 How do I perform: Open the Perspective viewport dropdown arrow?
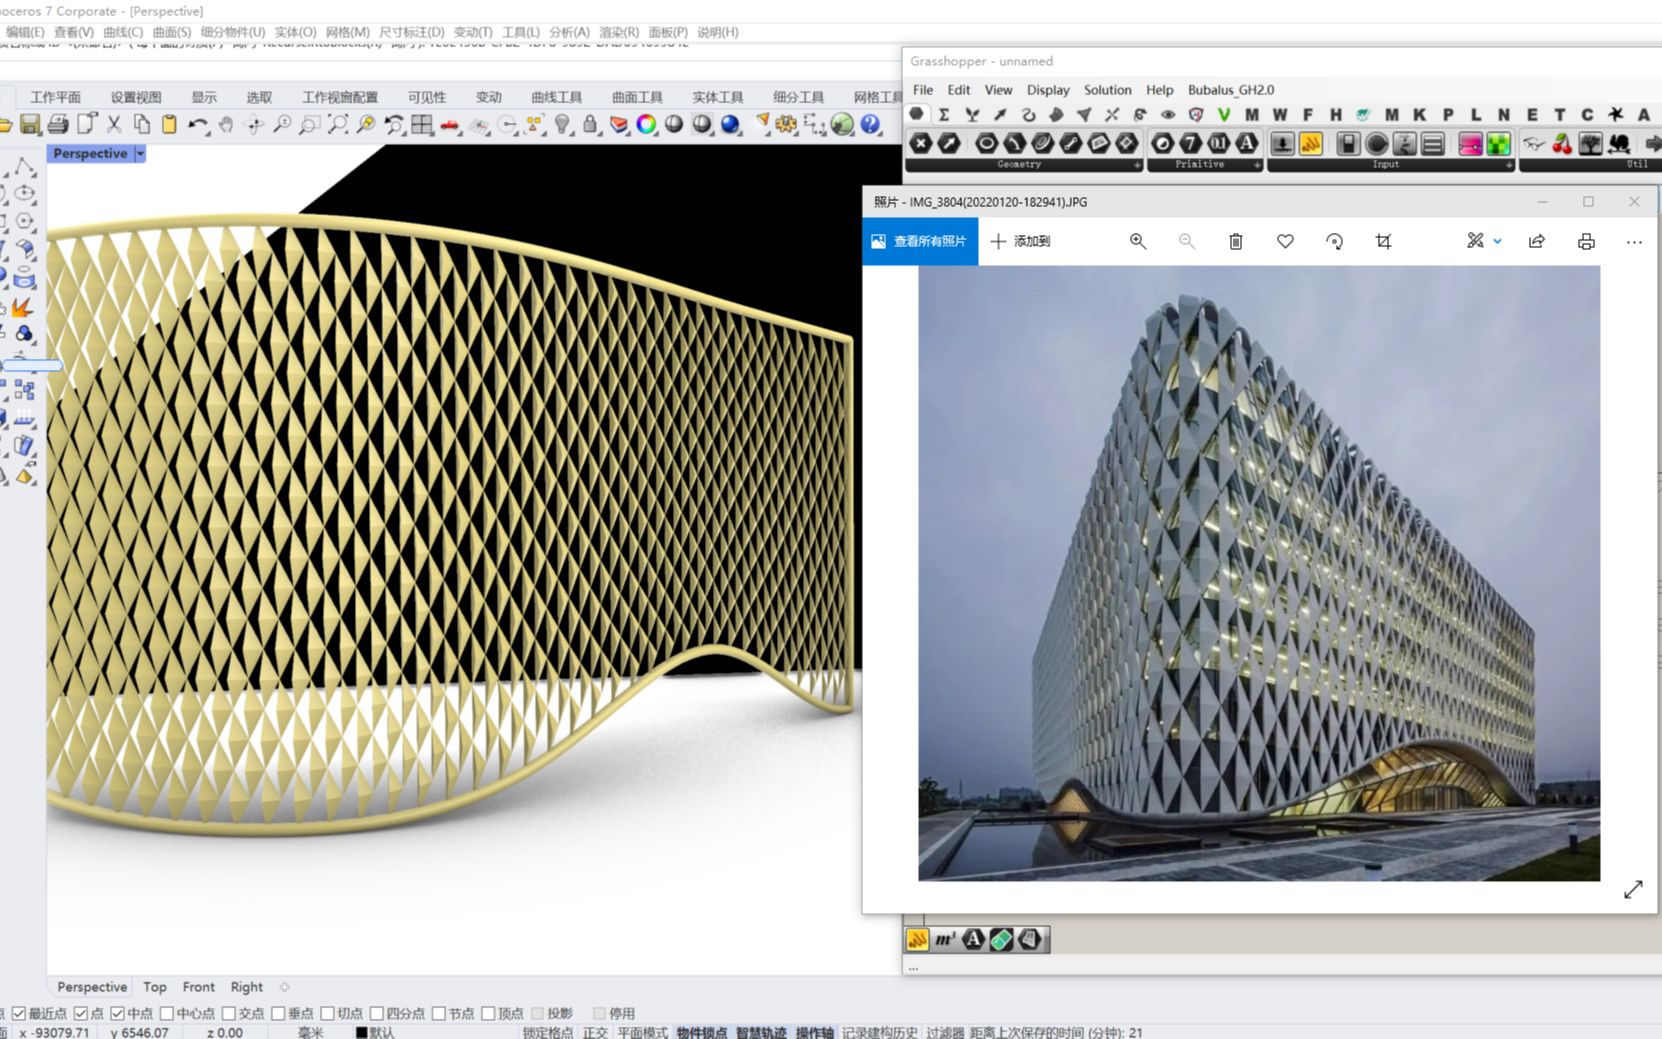(x=140, y=154)
